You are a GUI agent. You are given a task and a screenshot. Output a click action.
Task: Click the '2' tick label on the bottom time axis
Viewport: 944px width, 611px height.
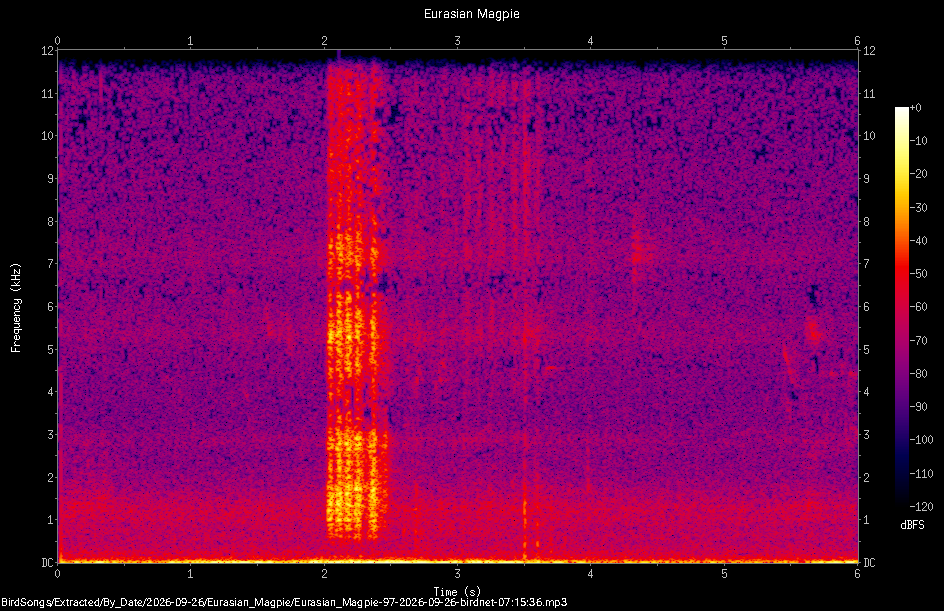pos(324,574)
